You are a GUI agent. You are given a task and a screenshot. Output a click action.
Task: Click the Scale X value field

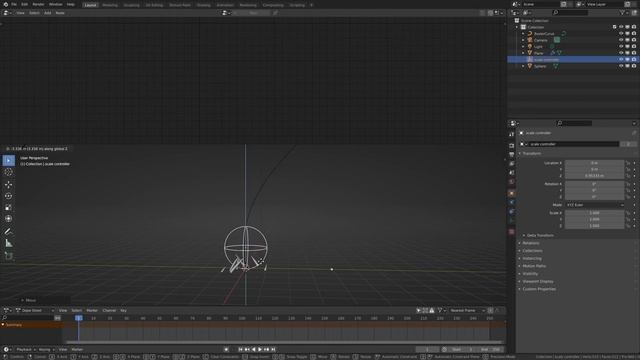coord(594,213)
